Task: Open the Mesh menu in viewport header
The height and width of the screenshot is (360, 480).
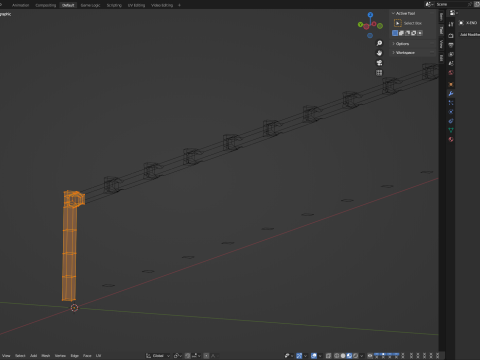Action: click(46, 356)
